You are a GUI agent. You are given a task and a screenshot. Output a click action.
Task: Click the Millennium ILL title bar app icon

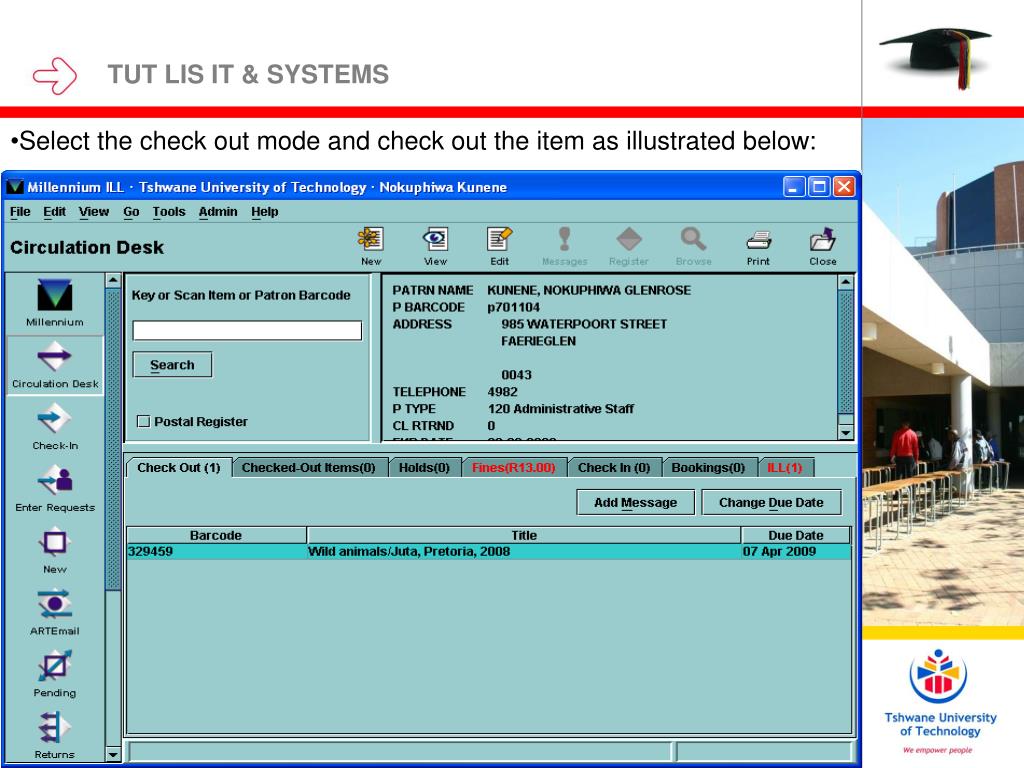click(15, 187)
